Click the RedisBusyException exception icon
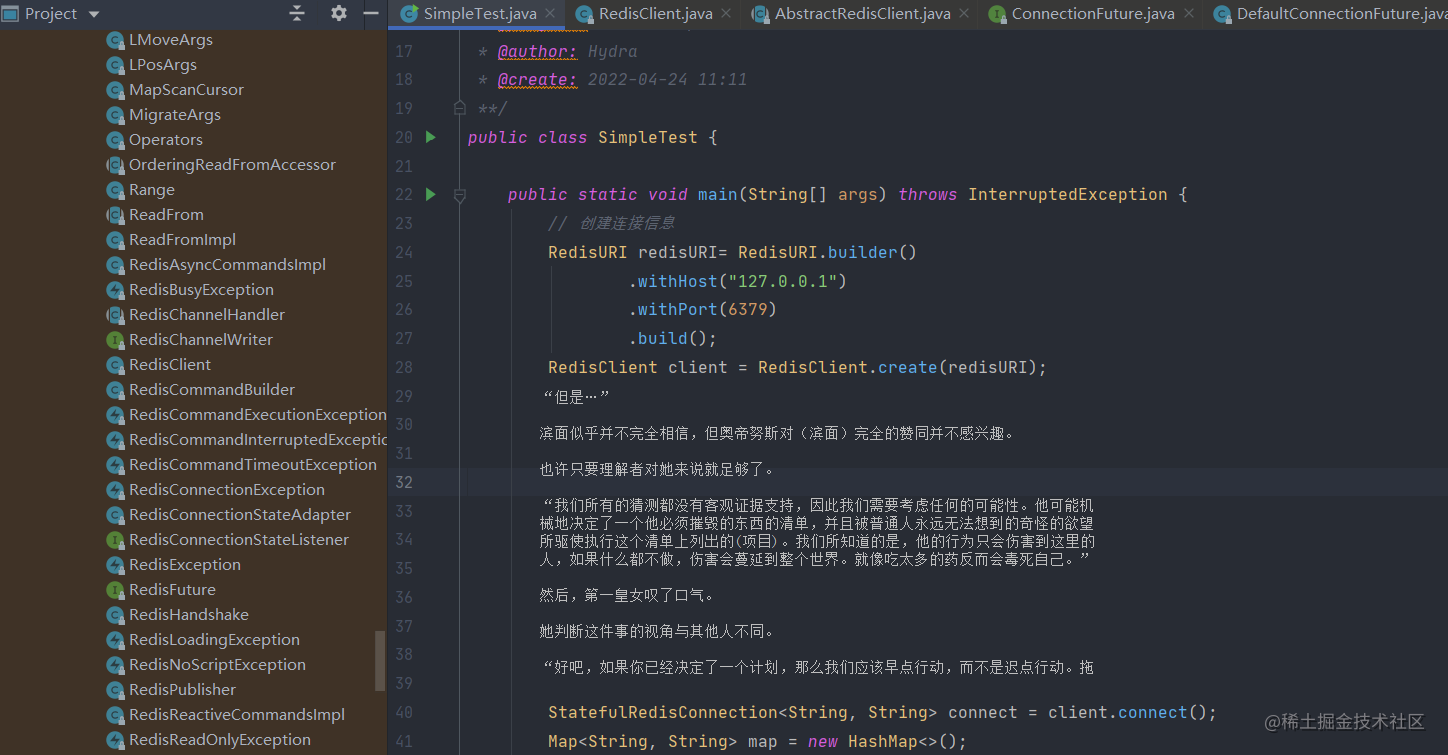This screenshot has height=755, width=1448. [115, 290]
